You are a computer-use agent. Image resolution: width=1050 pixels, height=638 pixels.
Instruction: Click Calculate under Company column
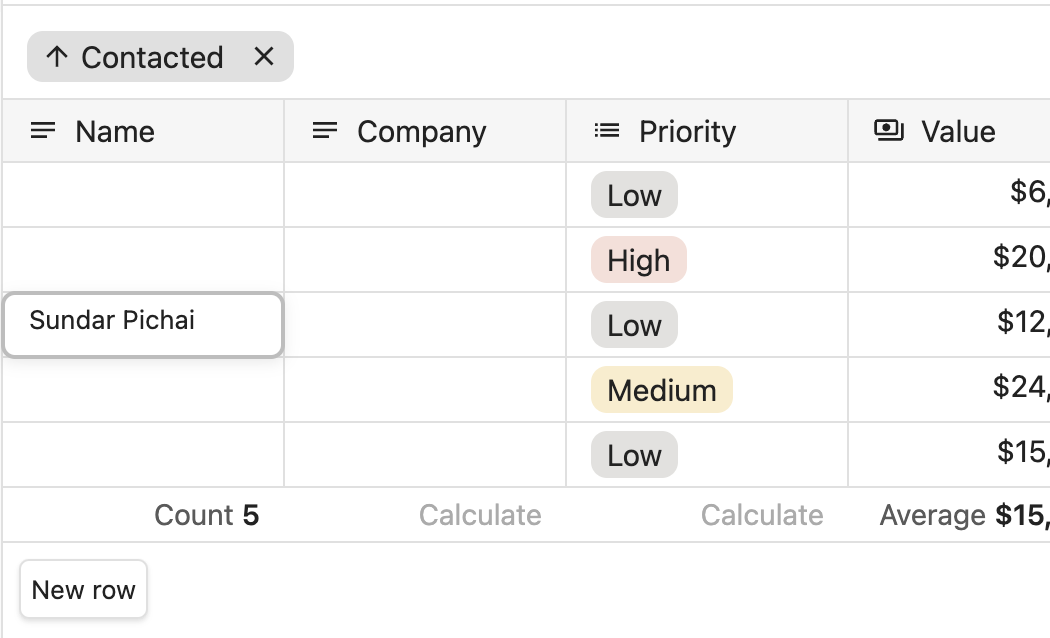coord(480,515)
